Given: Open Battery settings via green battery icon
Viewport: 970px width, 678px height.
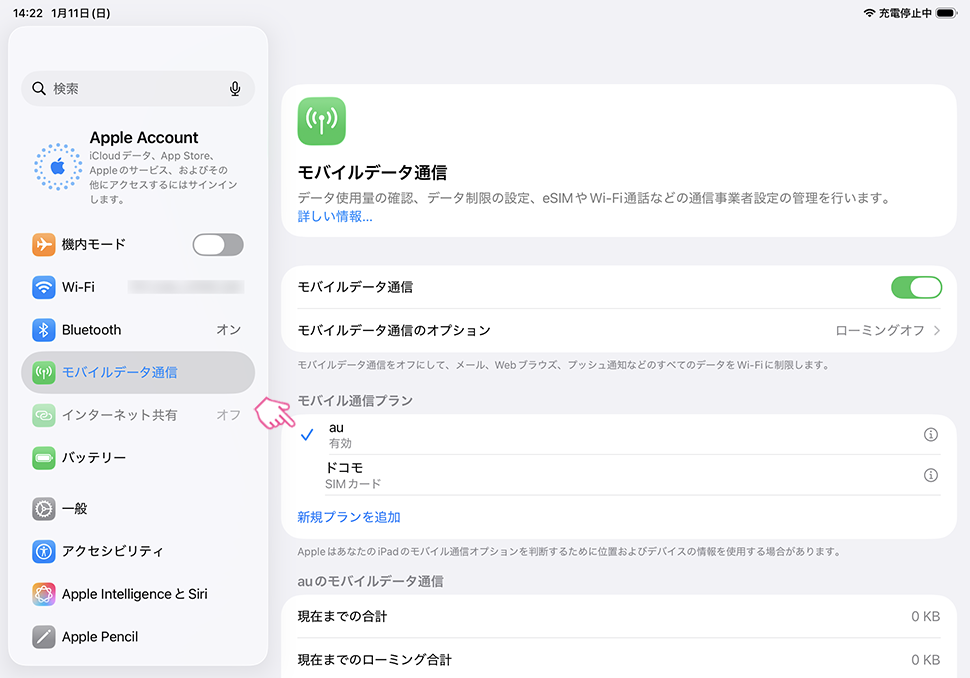Looking at the screenshot, I should click(x=43, y=458).
